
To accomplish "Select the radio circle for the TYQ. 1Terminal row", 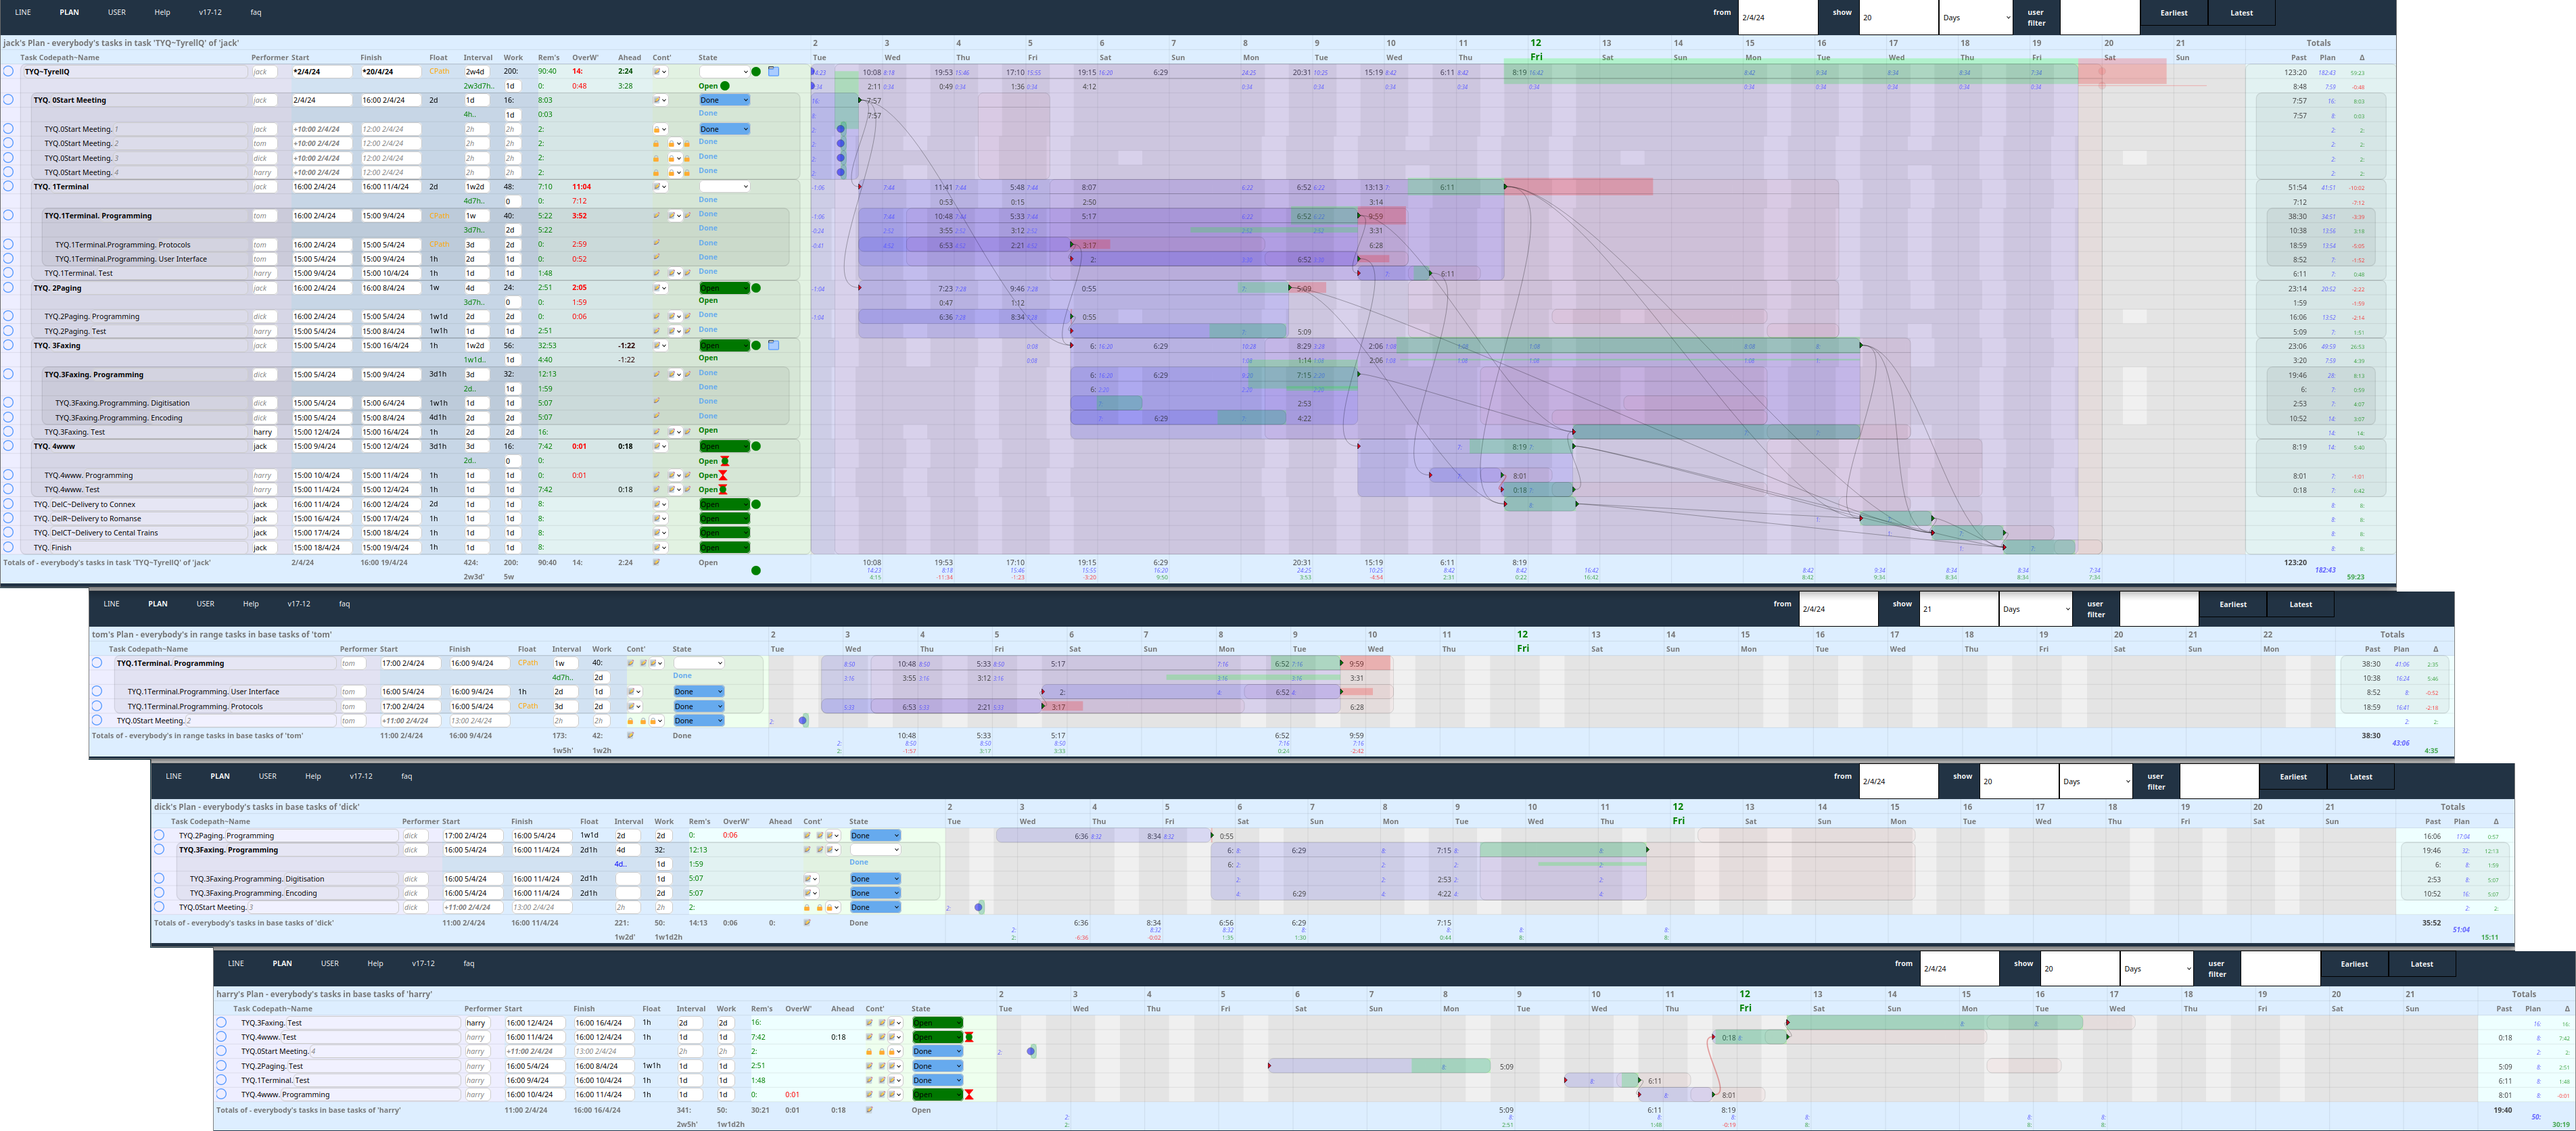I will pyautogui.click(x=8, y=186).
